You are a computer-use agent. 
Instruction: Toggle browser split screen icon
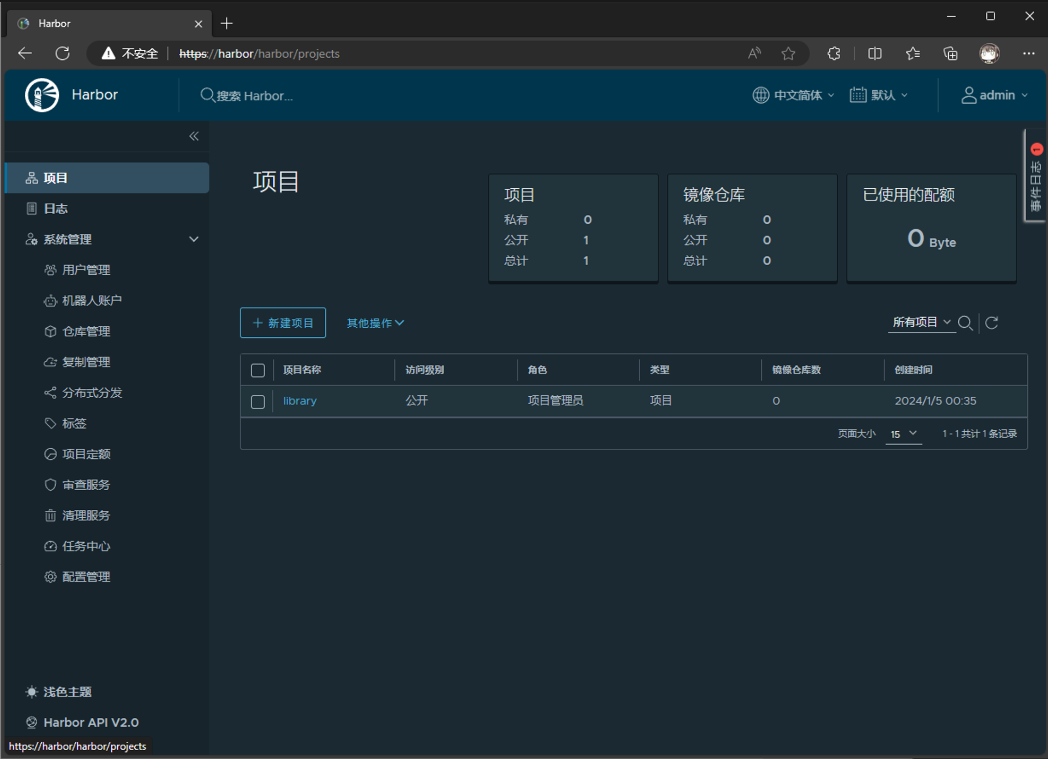tap(875, 53)
